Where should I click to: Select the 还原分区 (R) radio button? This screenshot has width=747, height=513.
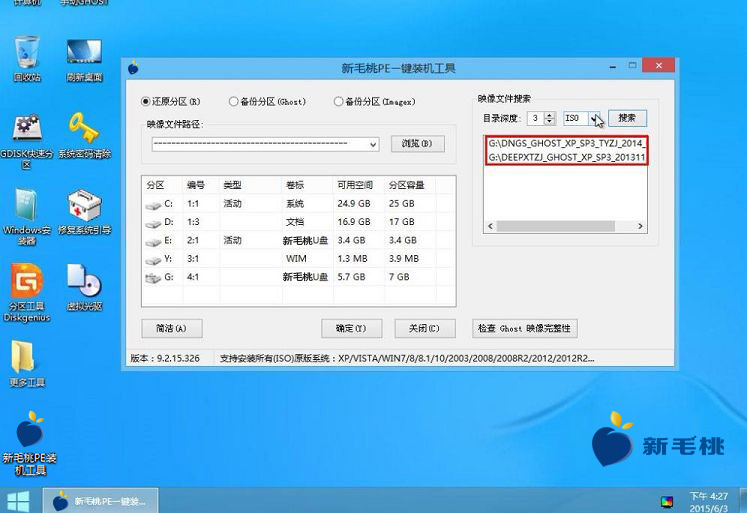(146, 101)
